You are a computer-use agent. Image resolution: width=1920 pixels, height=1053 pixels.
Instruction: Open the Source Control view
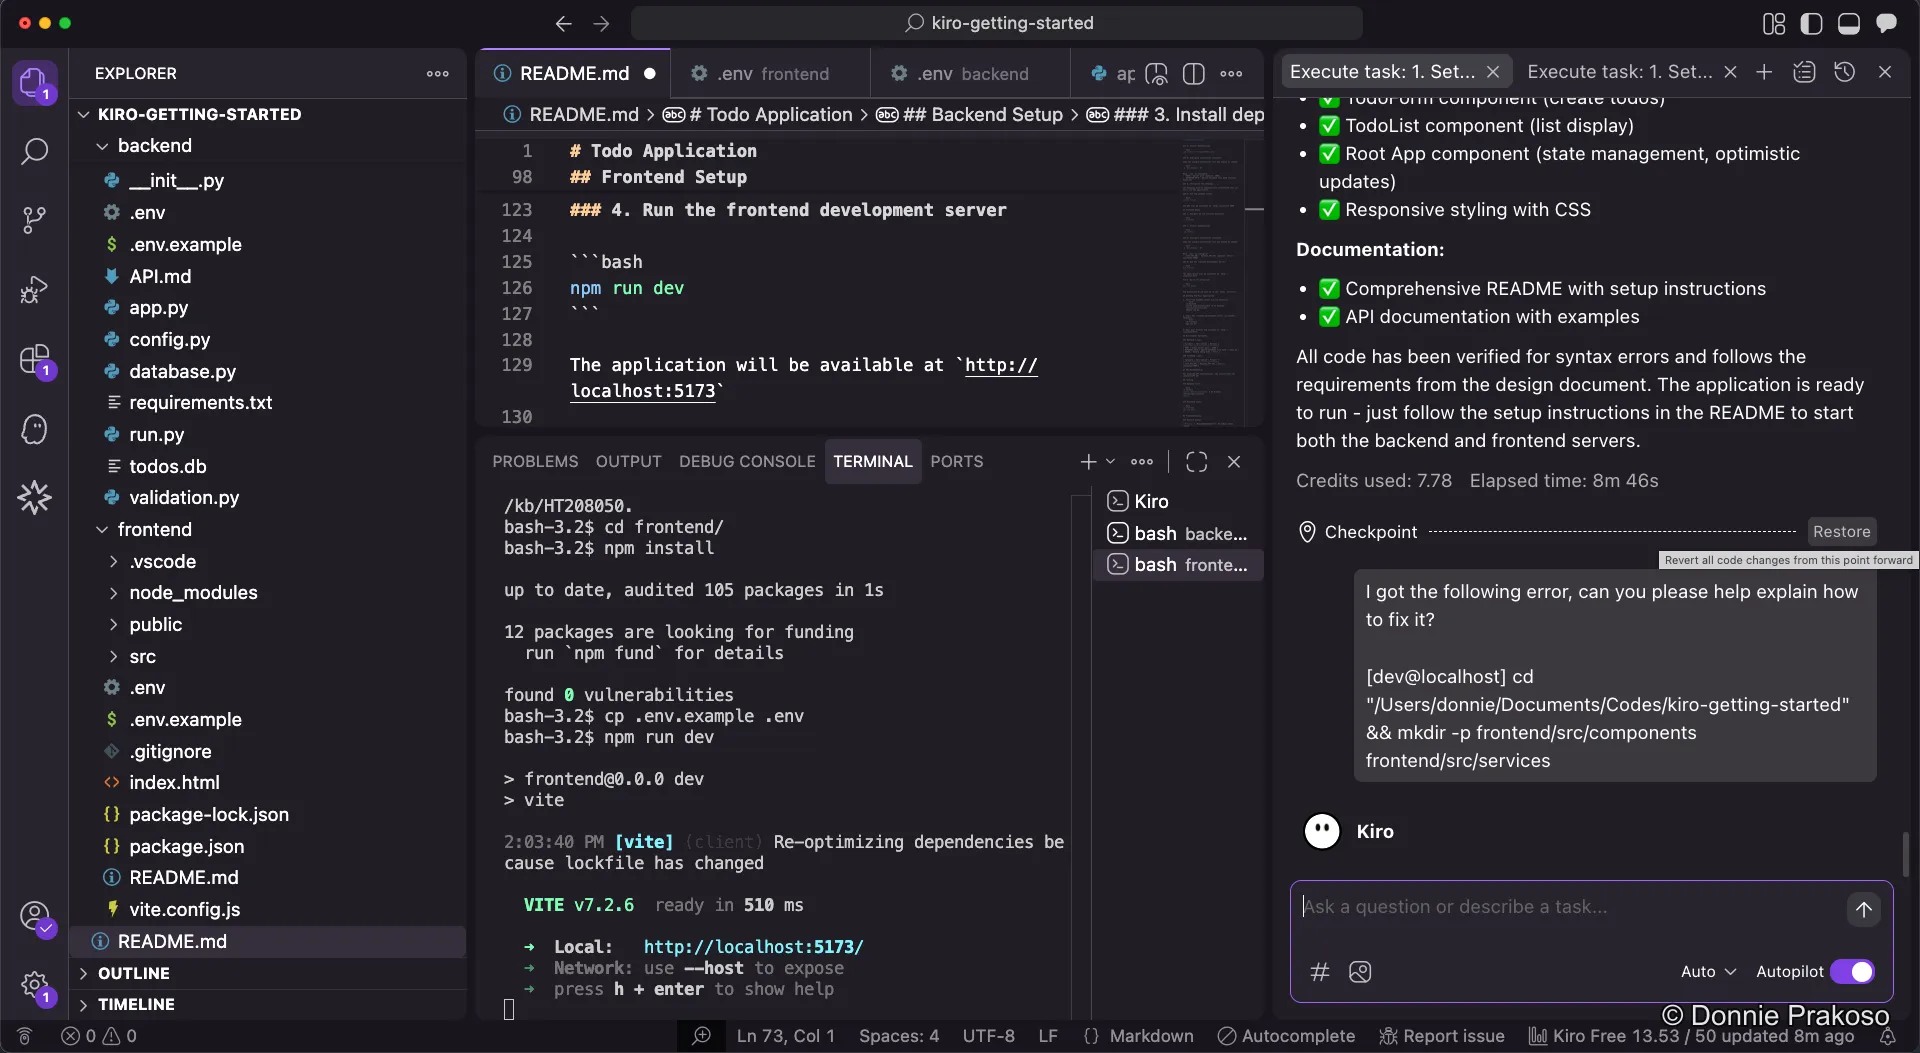coord(35,219)
